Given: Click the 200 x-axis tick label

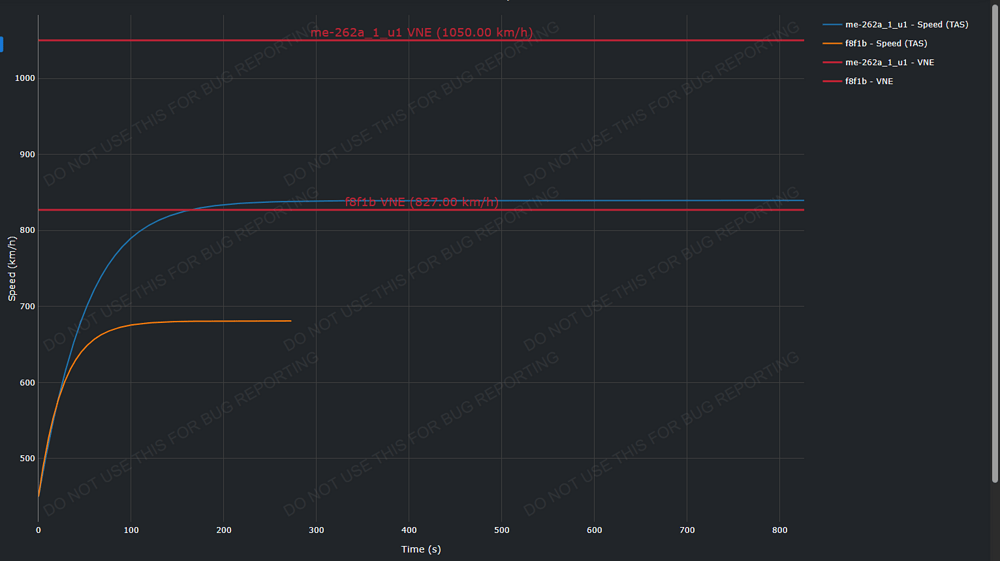Looking at the screenshot, I should pos(224,530).
